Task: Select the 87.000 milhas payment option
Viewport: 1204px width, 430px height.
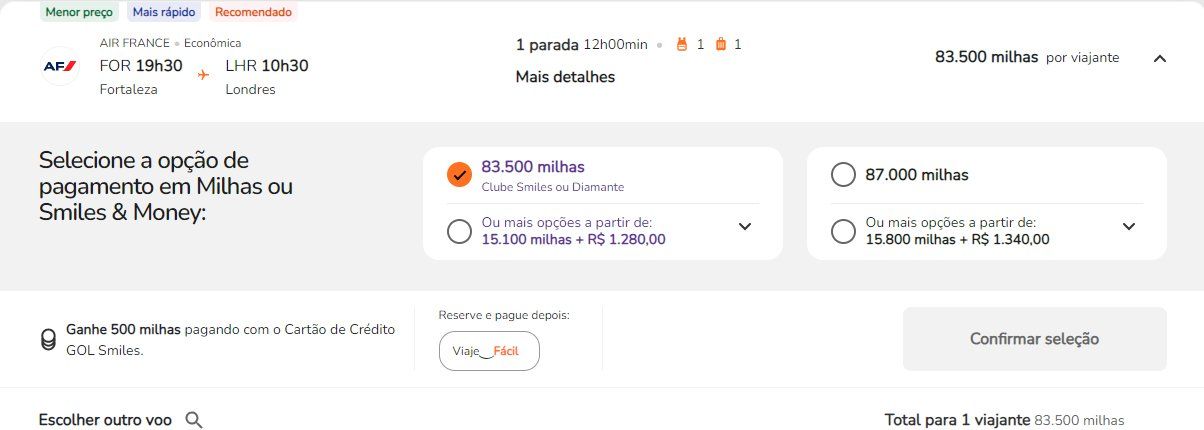Action: tap(843, 175)
